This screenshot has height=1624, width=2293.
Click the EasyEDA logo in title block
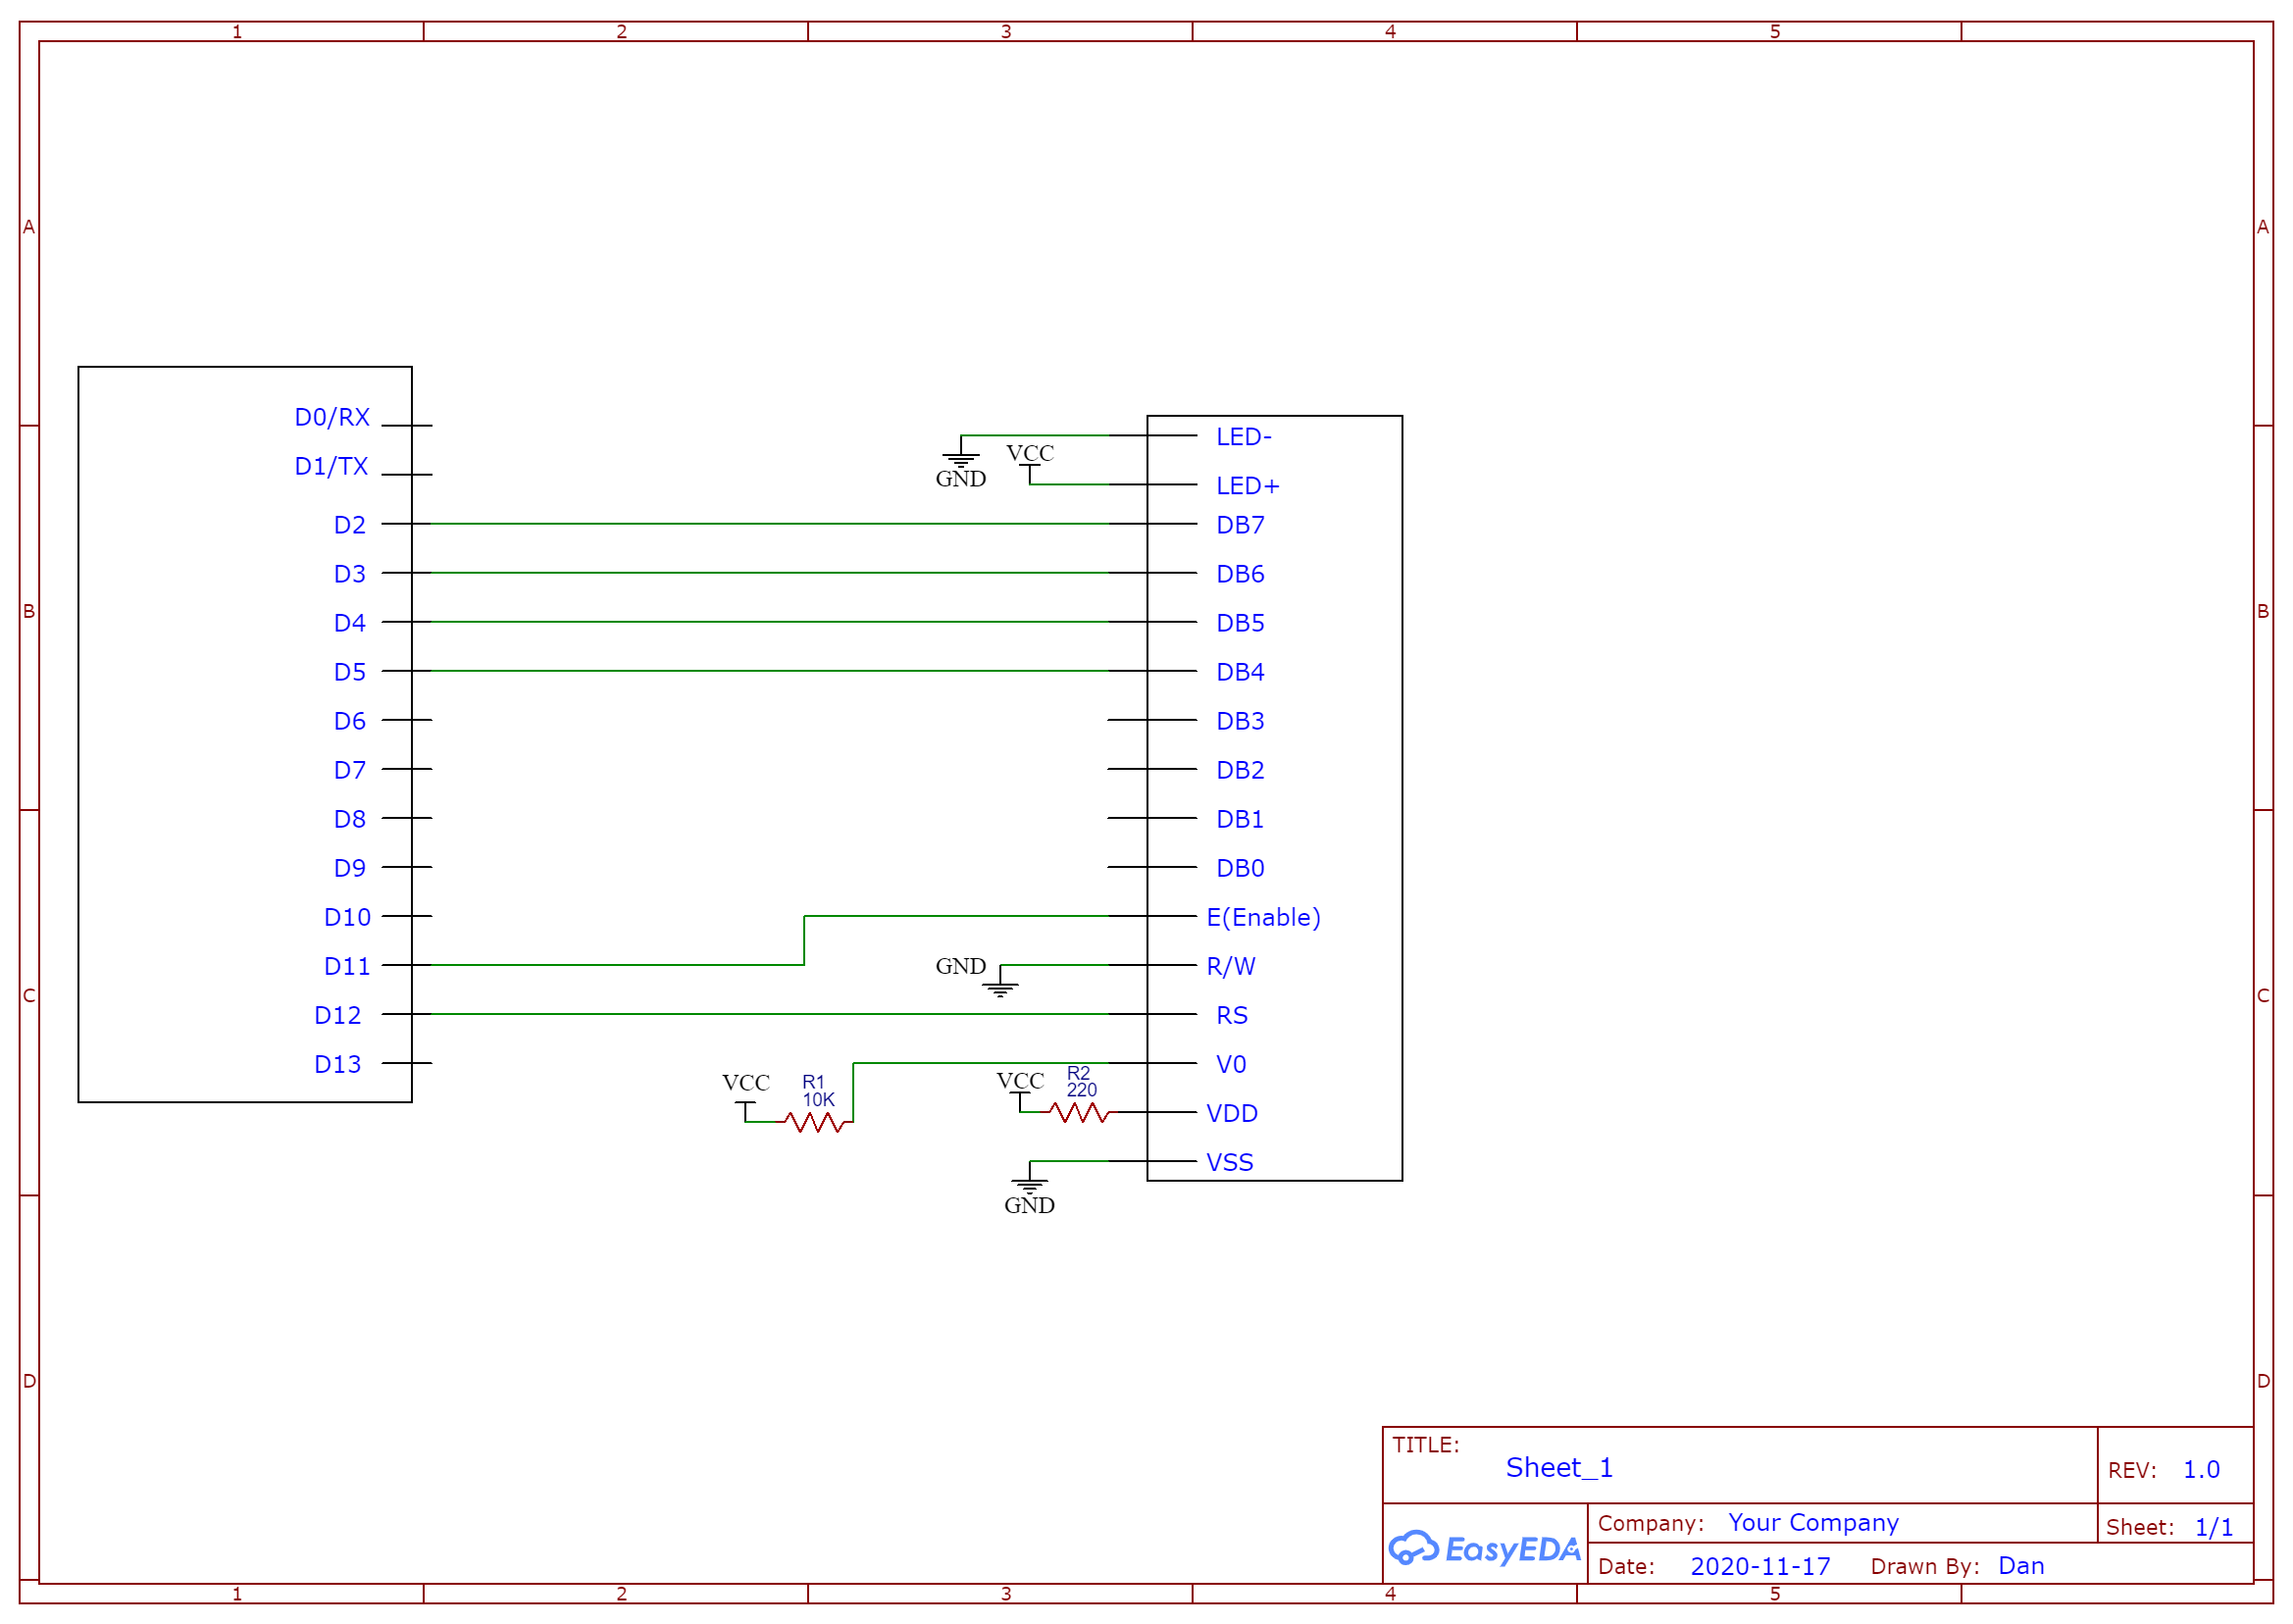pos(1484,1549)
